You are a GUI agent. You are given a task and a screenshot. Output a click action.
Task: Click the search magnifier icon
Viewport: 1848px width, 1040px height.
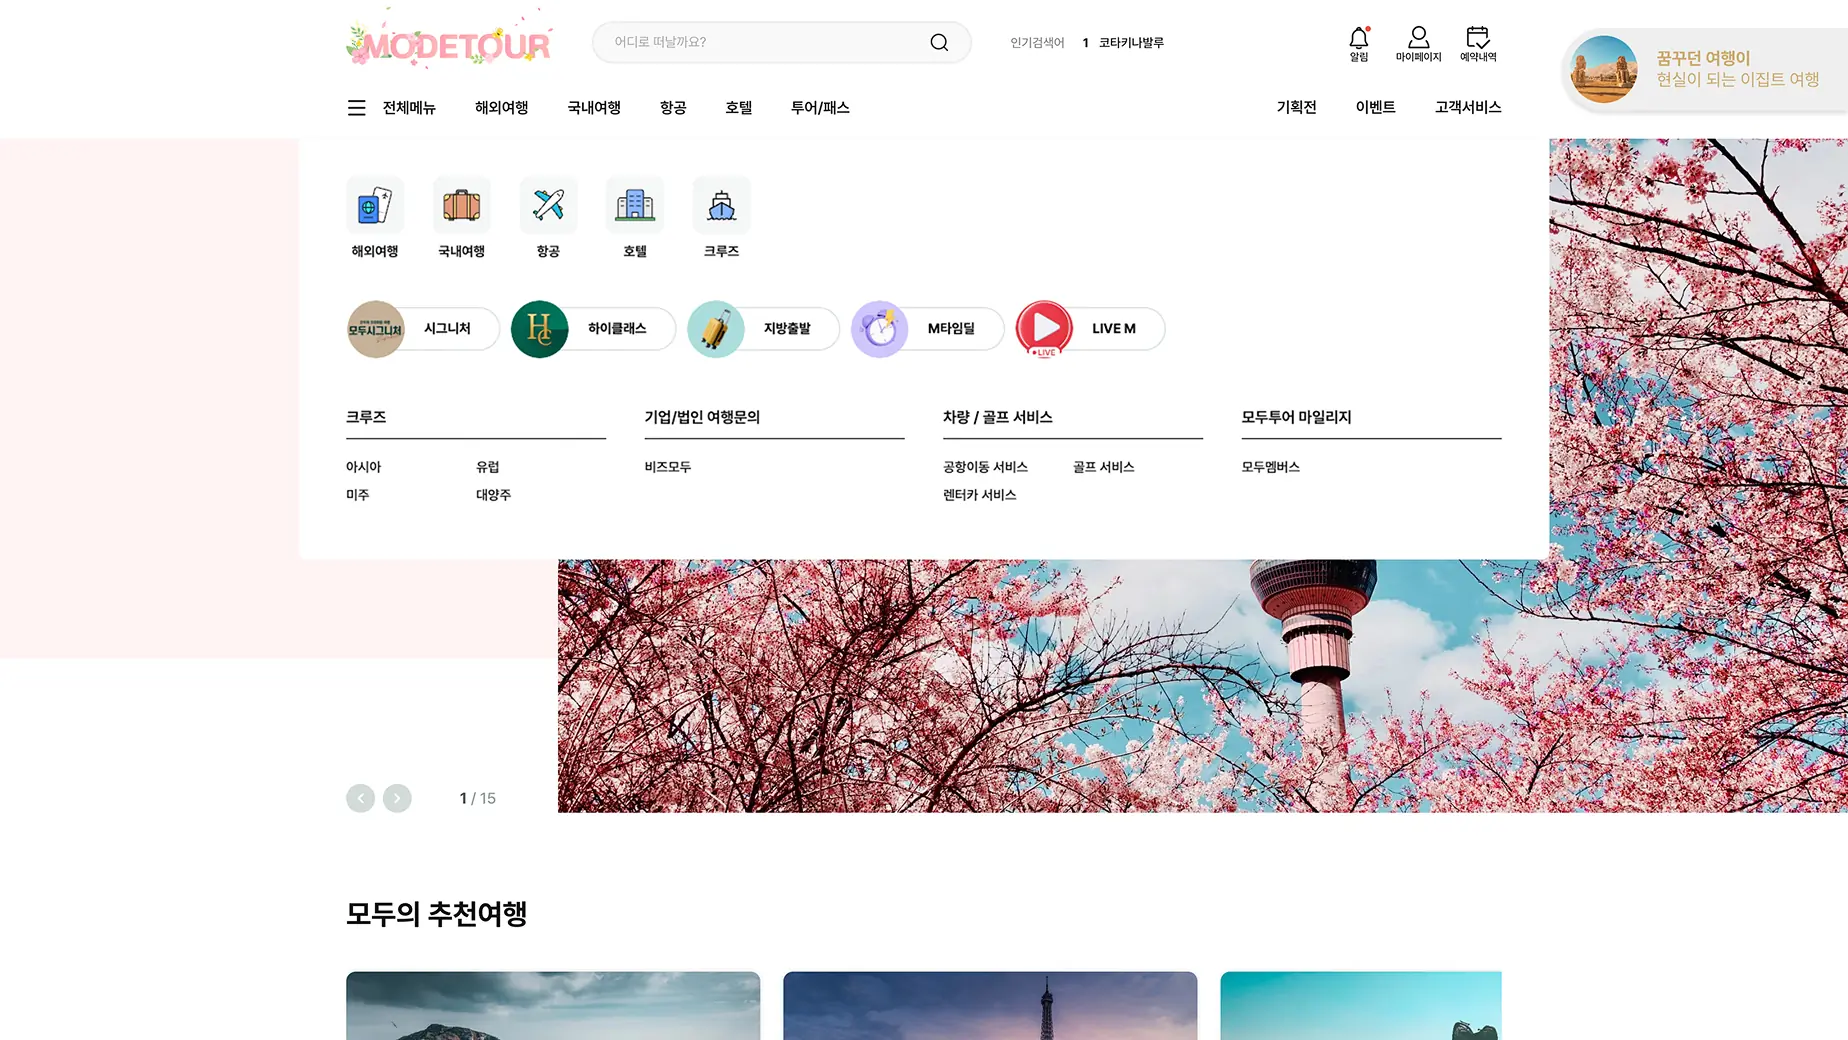tap(939, 42)
